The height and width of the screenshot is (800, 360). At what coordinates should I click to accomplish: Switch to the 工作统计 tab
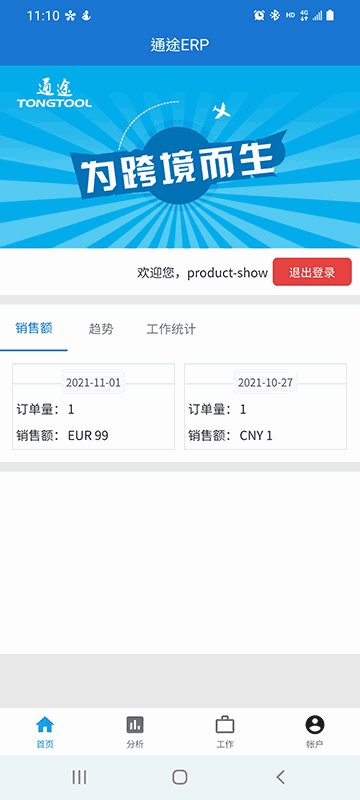tap(171, 329)
